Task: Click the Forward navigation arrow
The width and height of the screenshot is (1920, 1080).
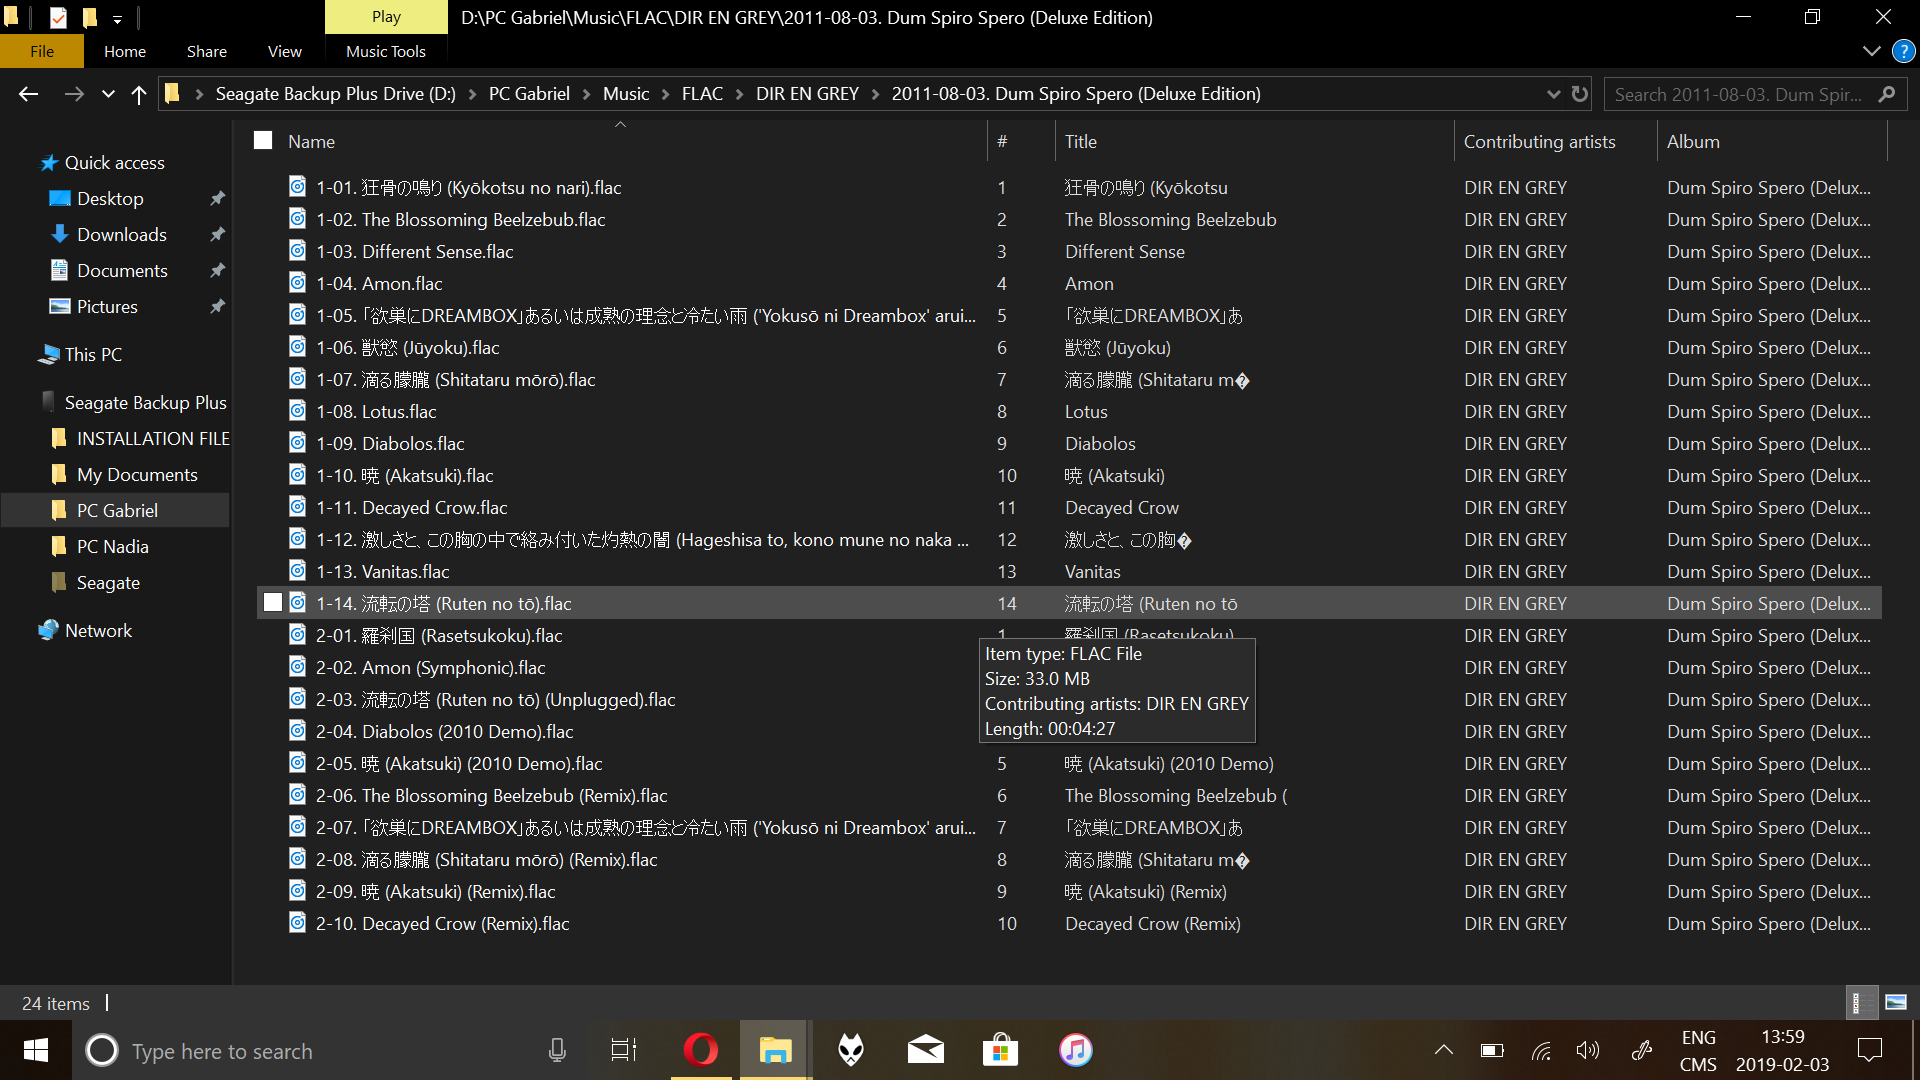Action: 74,94
